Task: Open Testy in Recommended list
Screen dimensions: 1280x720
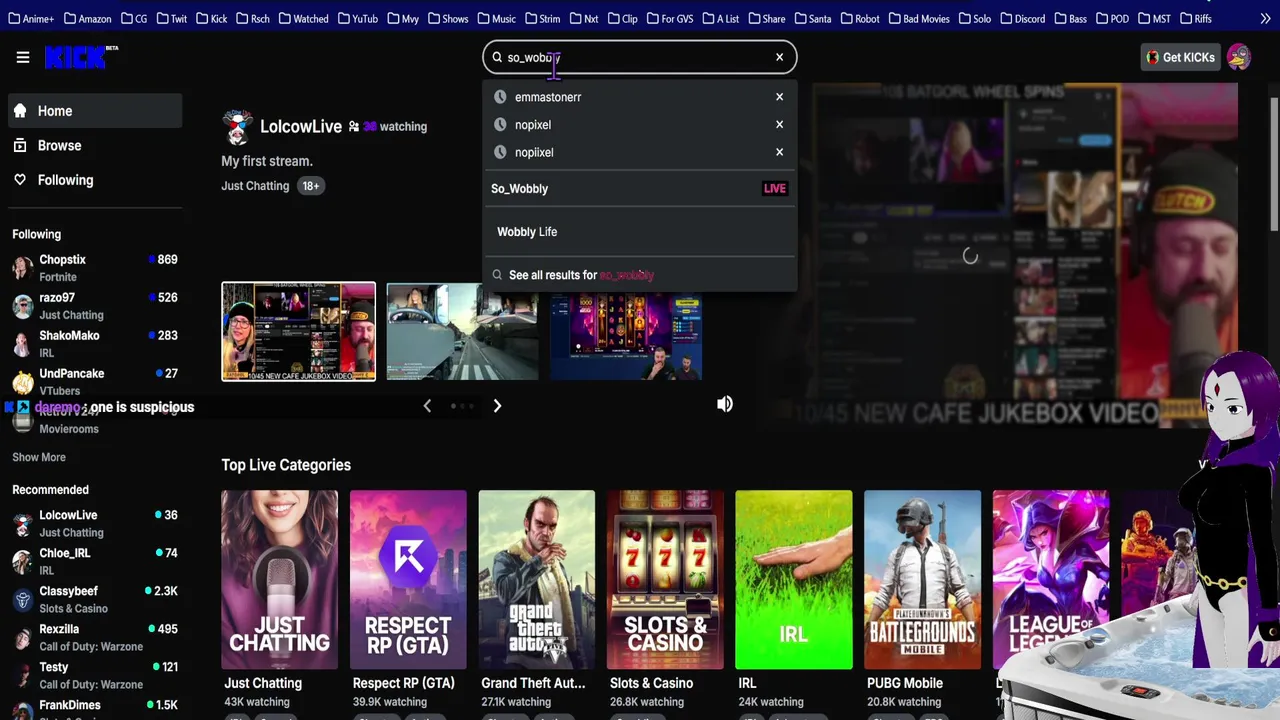Action: (95, 675)
